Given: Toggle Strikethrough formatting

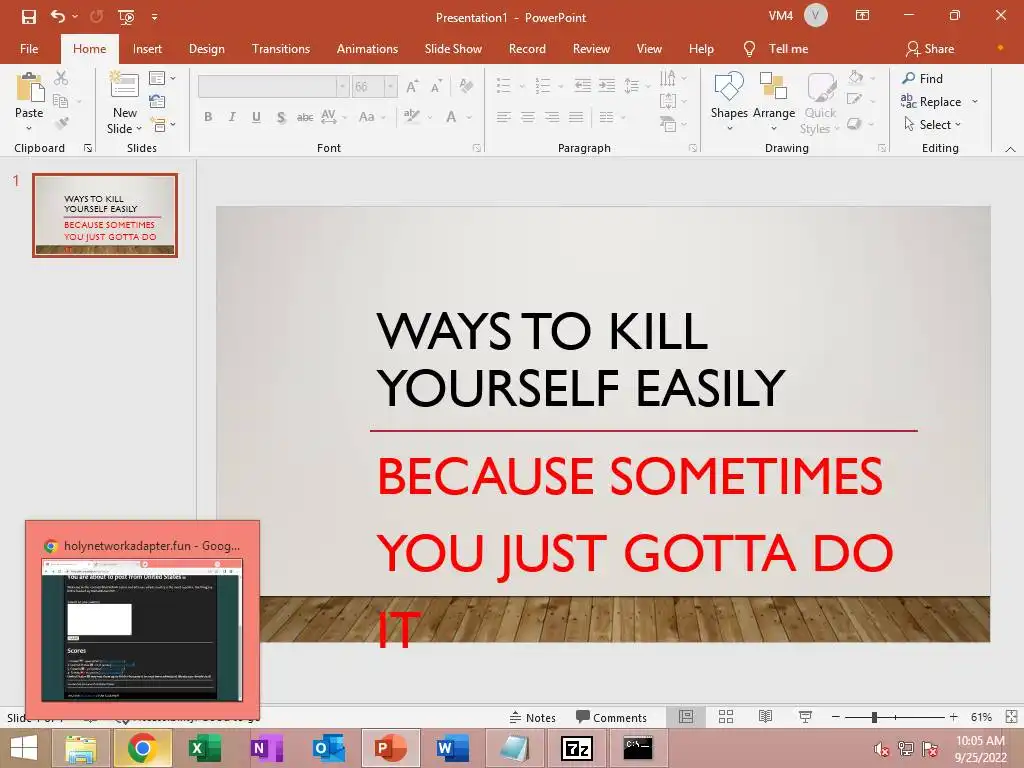Looking at the screenshot, I should [305, 117].
